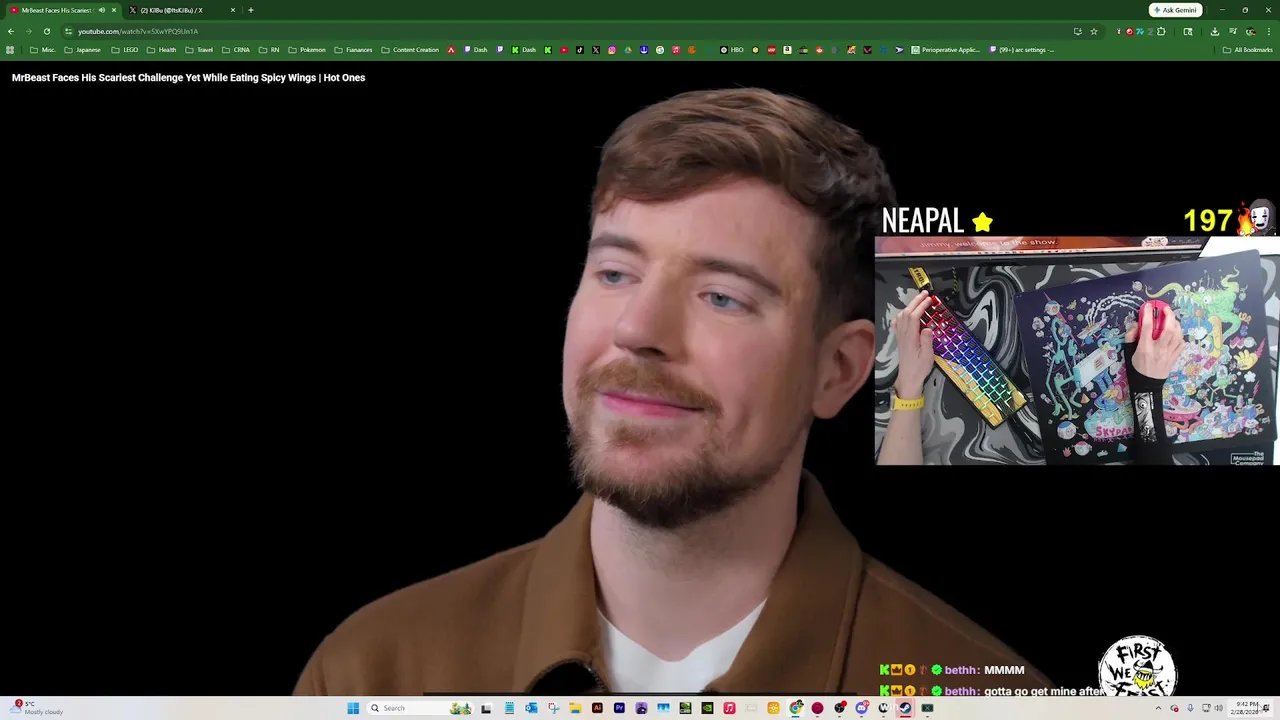
Task: Open the TikTok bookmark icon
Action: pyautogui.click(x=580, y=50)
